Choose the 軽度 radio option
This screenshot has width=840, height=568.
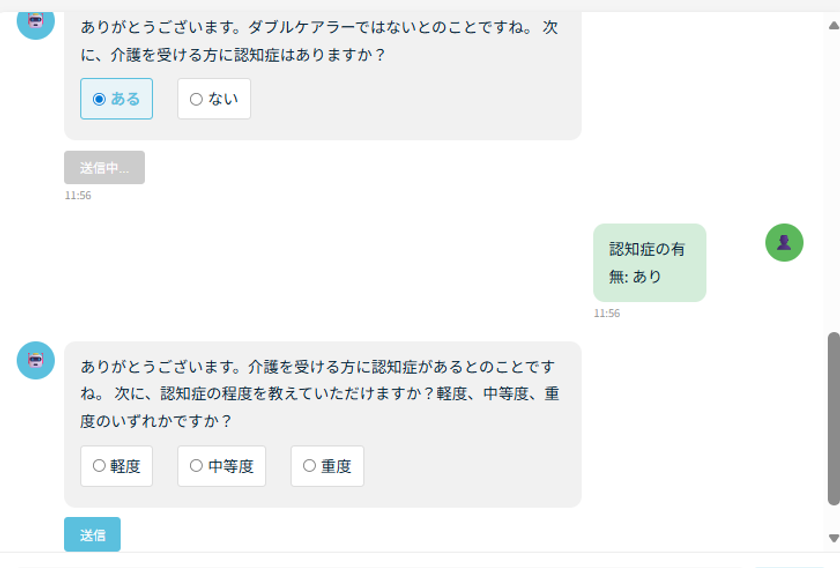tap(116, 466)
